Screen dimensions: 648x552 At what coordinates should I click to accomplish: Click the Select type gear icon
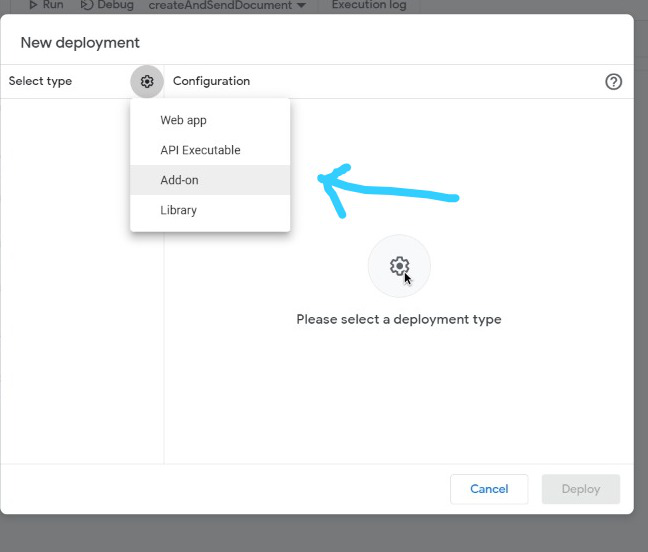pyautogui.click(x=147, y=81)
